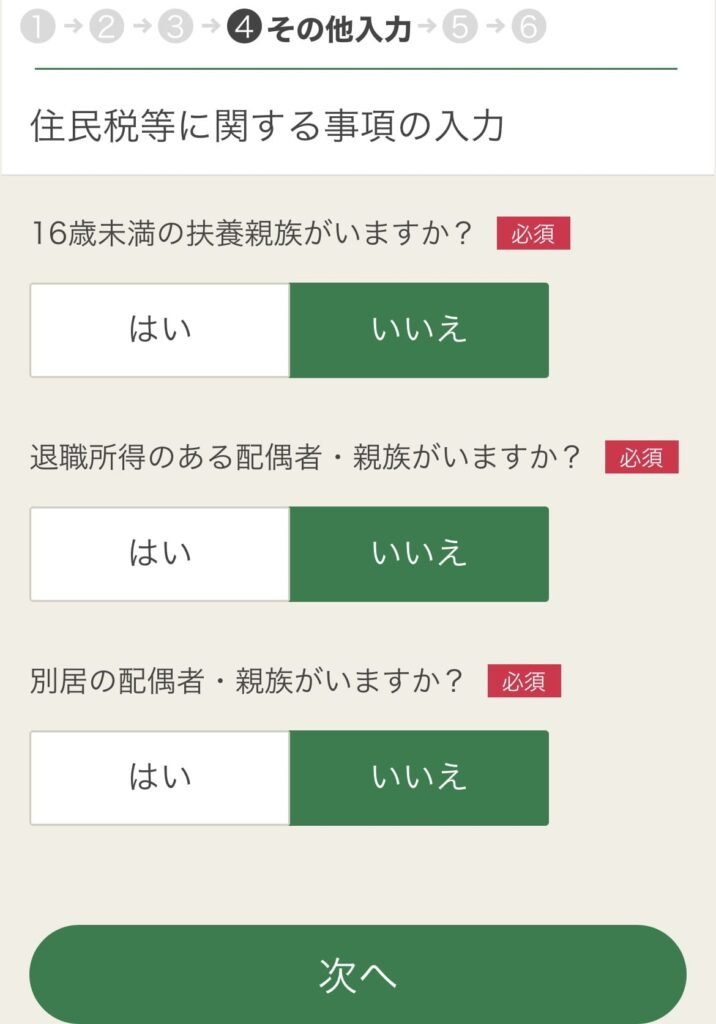Click the step 1 circle indicator
716x1024 pixels.
(x=37, y=28)
